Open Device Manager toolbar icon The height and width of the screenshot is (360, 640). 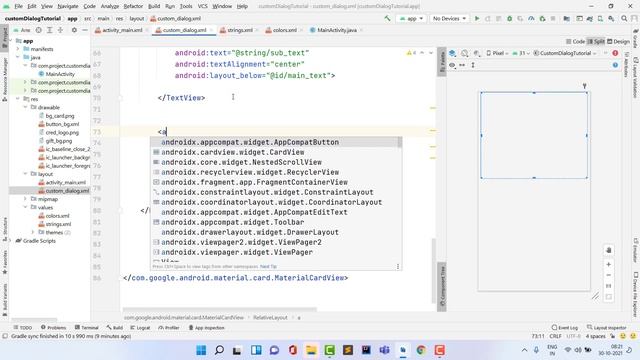point(600,18)
